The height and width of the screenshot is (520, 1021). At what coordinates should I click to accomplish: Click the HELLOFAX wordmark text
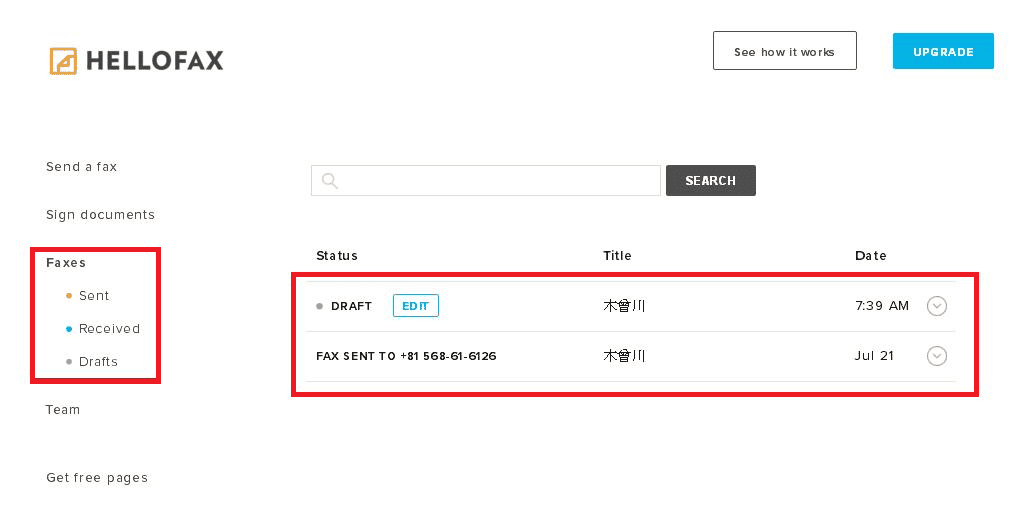click(154, 61)
